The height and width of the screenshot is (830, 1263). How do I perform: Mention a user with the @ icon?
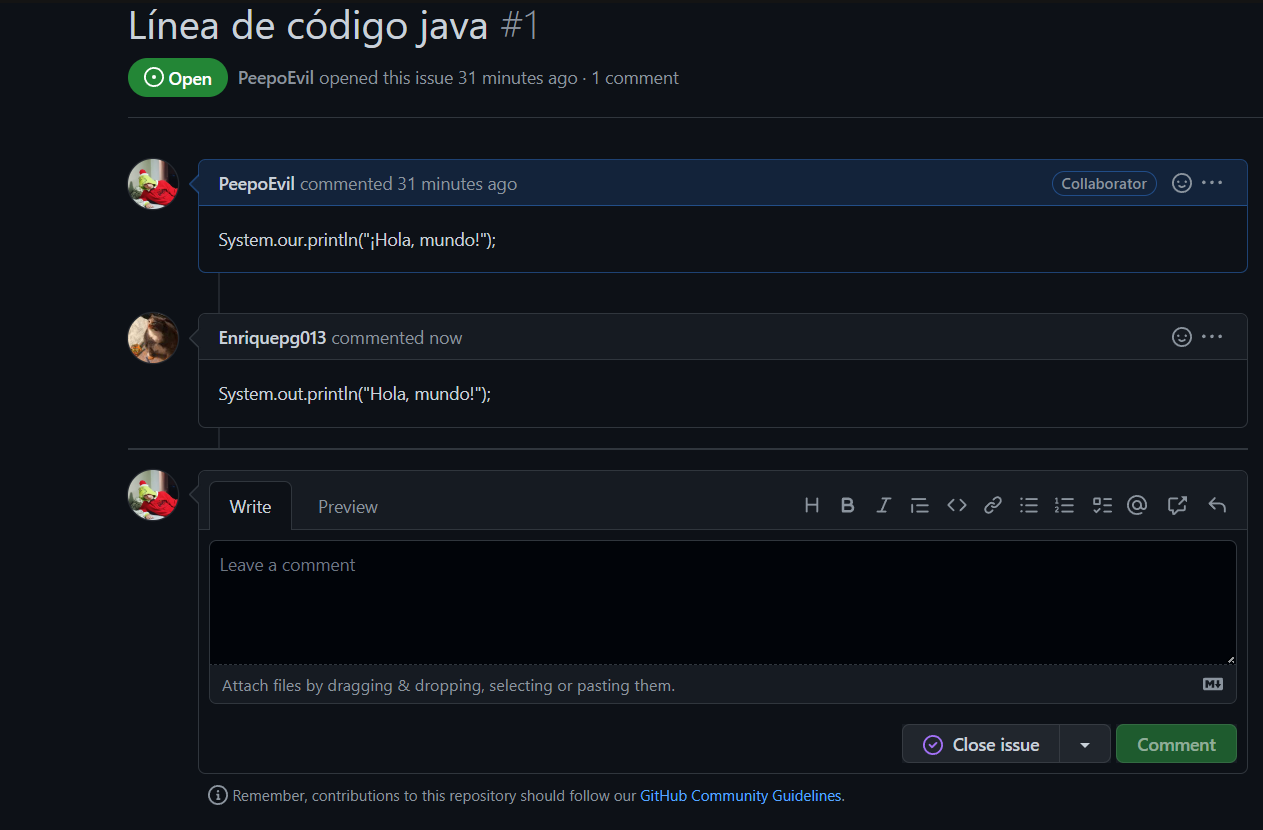click(x=1137, y=505)
